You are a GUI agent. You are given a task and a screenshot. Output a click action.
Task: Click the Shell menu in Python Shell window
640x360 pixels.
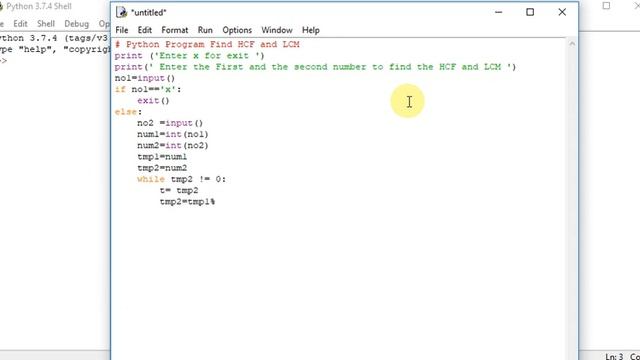coord(46,24)
